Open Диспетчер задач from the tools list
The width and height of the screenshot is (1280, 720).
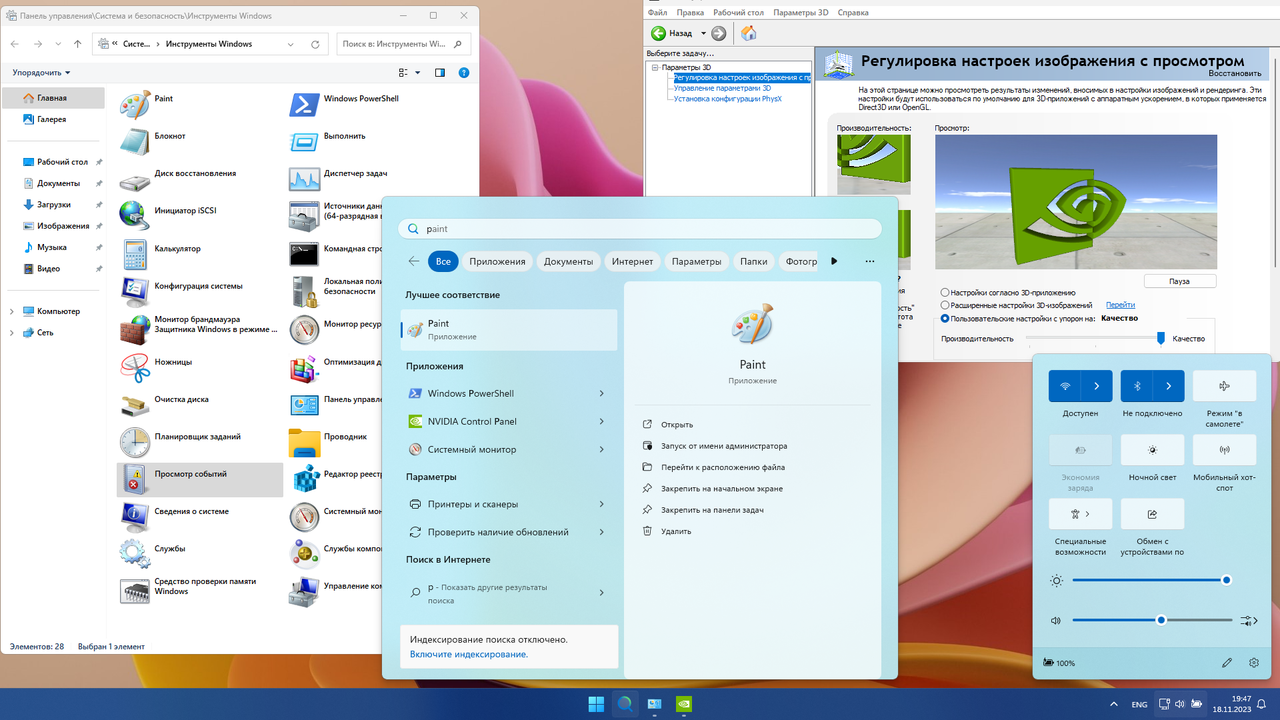click(304, 179)
